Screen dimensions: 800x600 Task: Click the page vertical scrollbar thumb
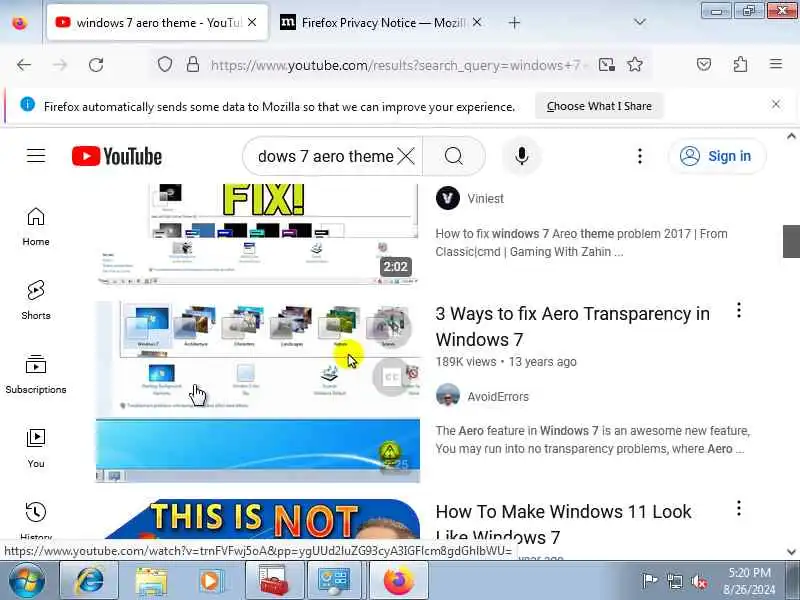pos(791,241)
